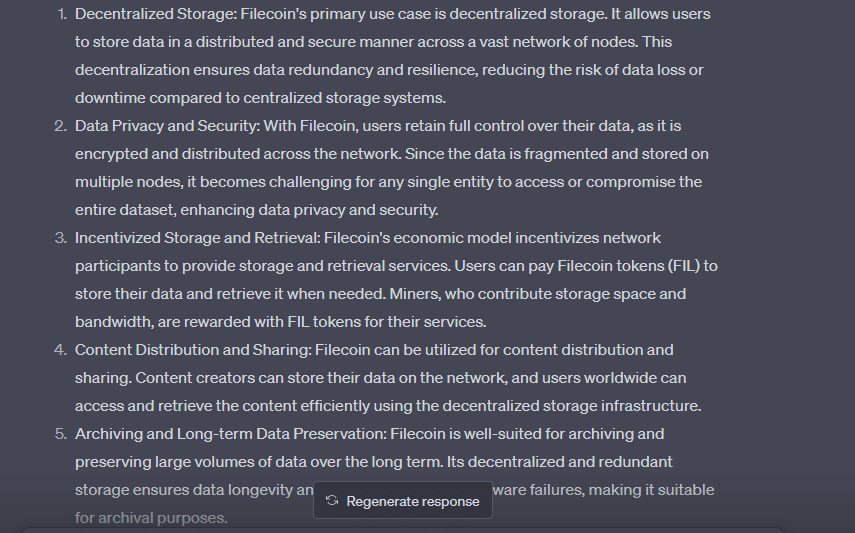Click 'preserving large volumes of data' line

point(374,462)
